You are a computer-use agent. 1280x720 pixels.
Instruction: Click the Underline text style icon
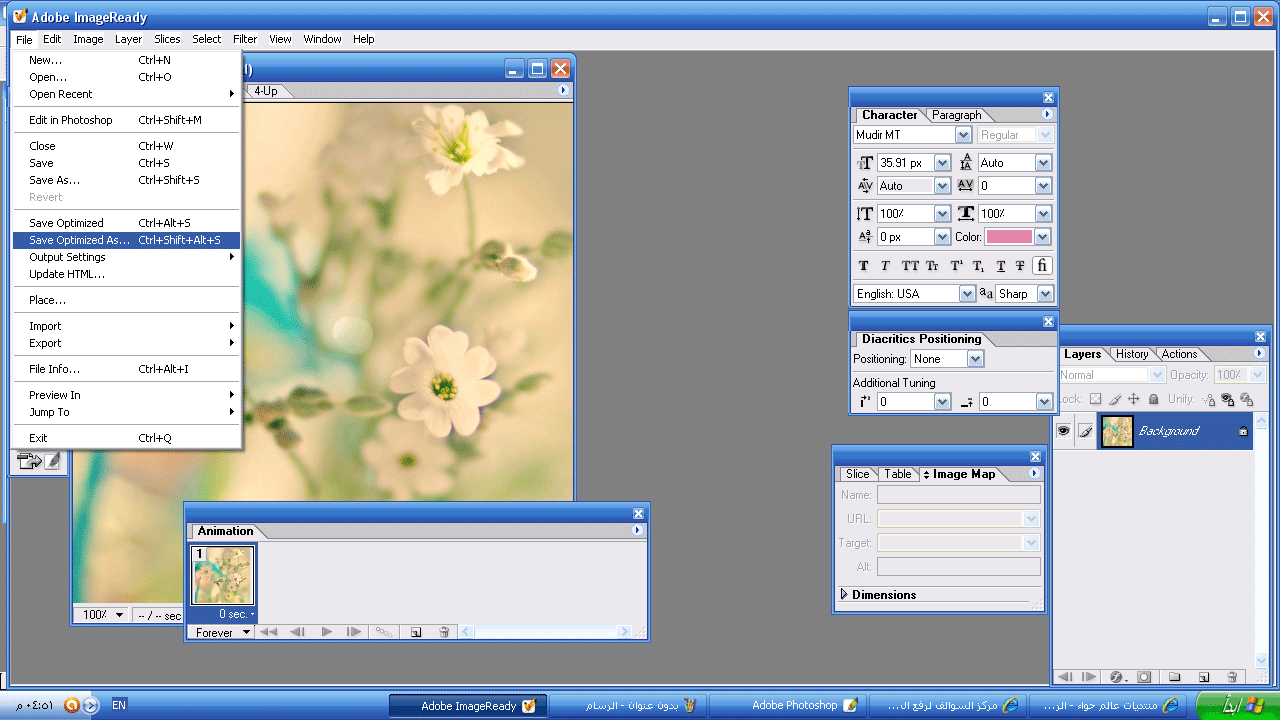click(1001, 266)
